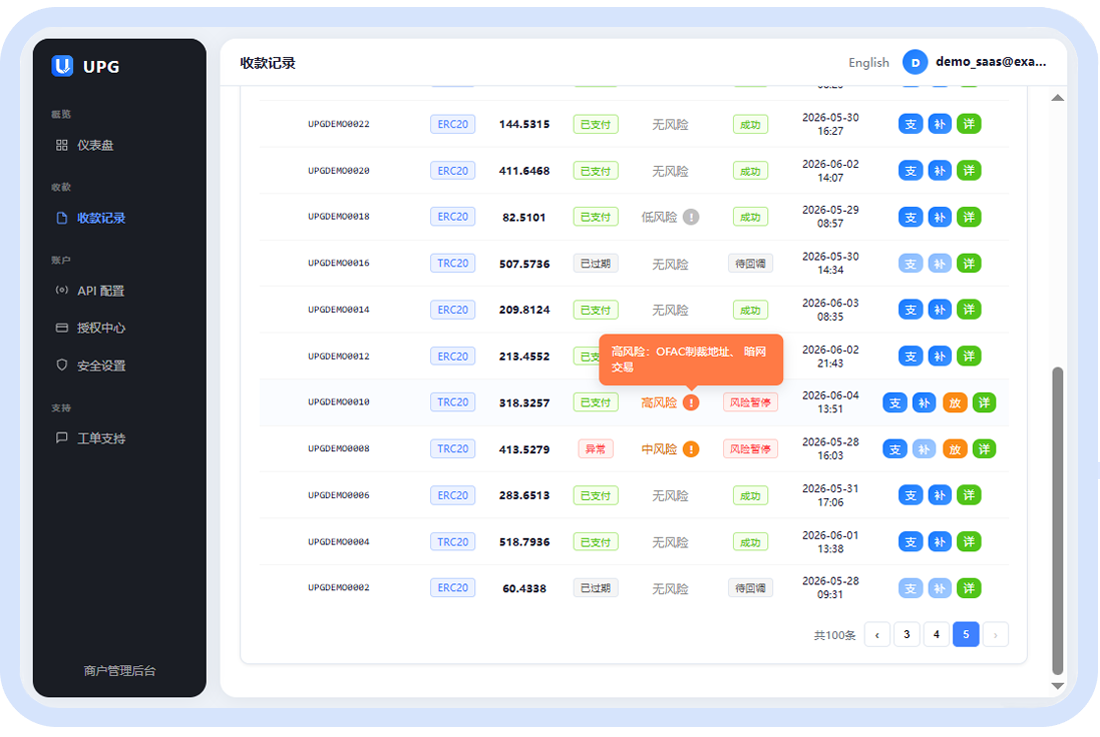Click 详 details for UPGDEMO0010
This screenshot has width=1100, height=737.
pos(984,403)
